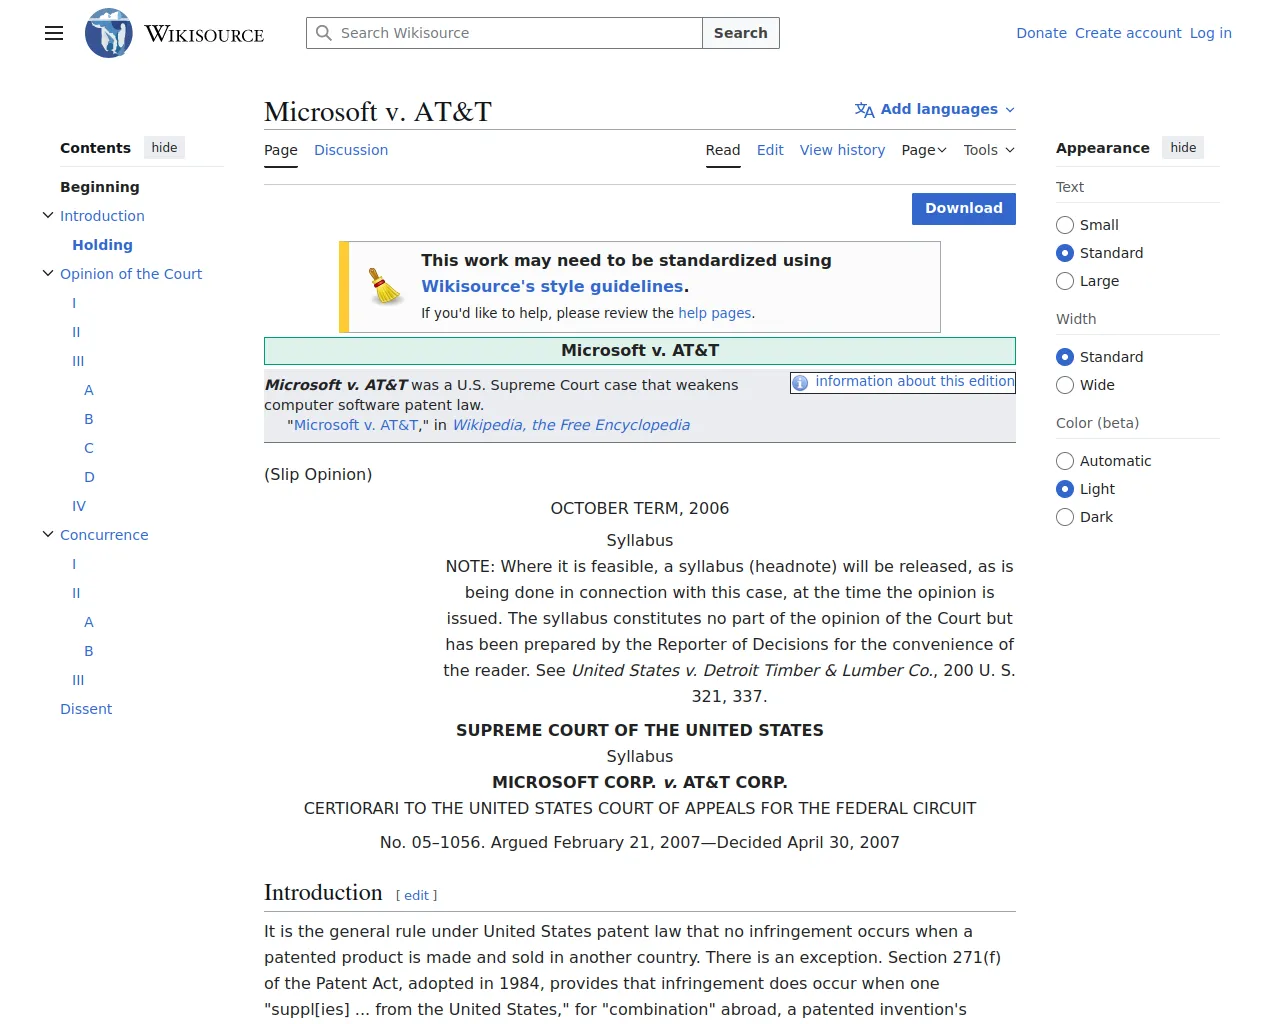Click the broom standardization notice icon
This screenshot has height=1024, width=1280.
(385, 286)
